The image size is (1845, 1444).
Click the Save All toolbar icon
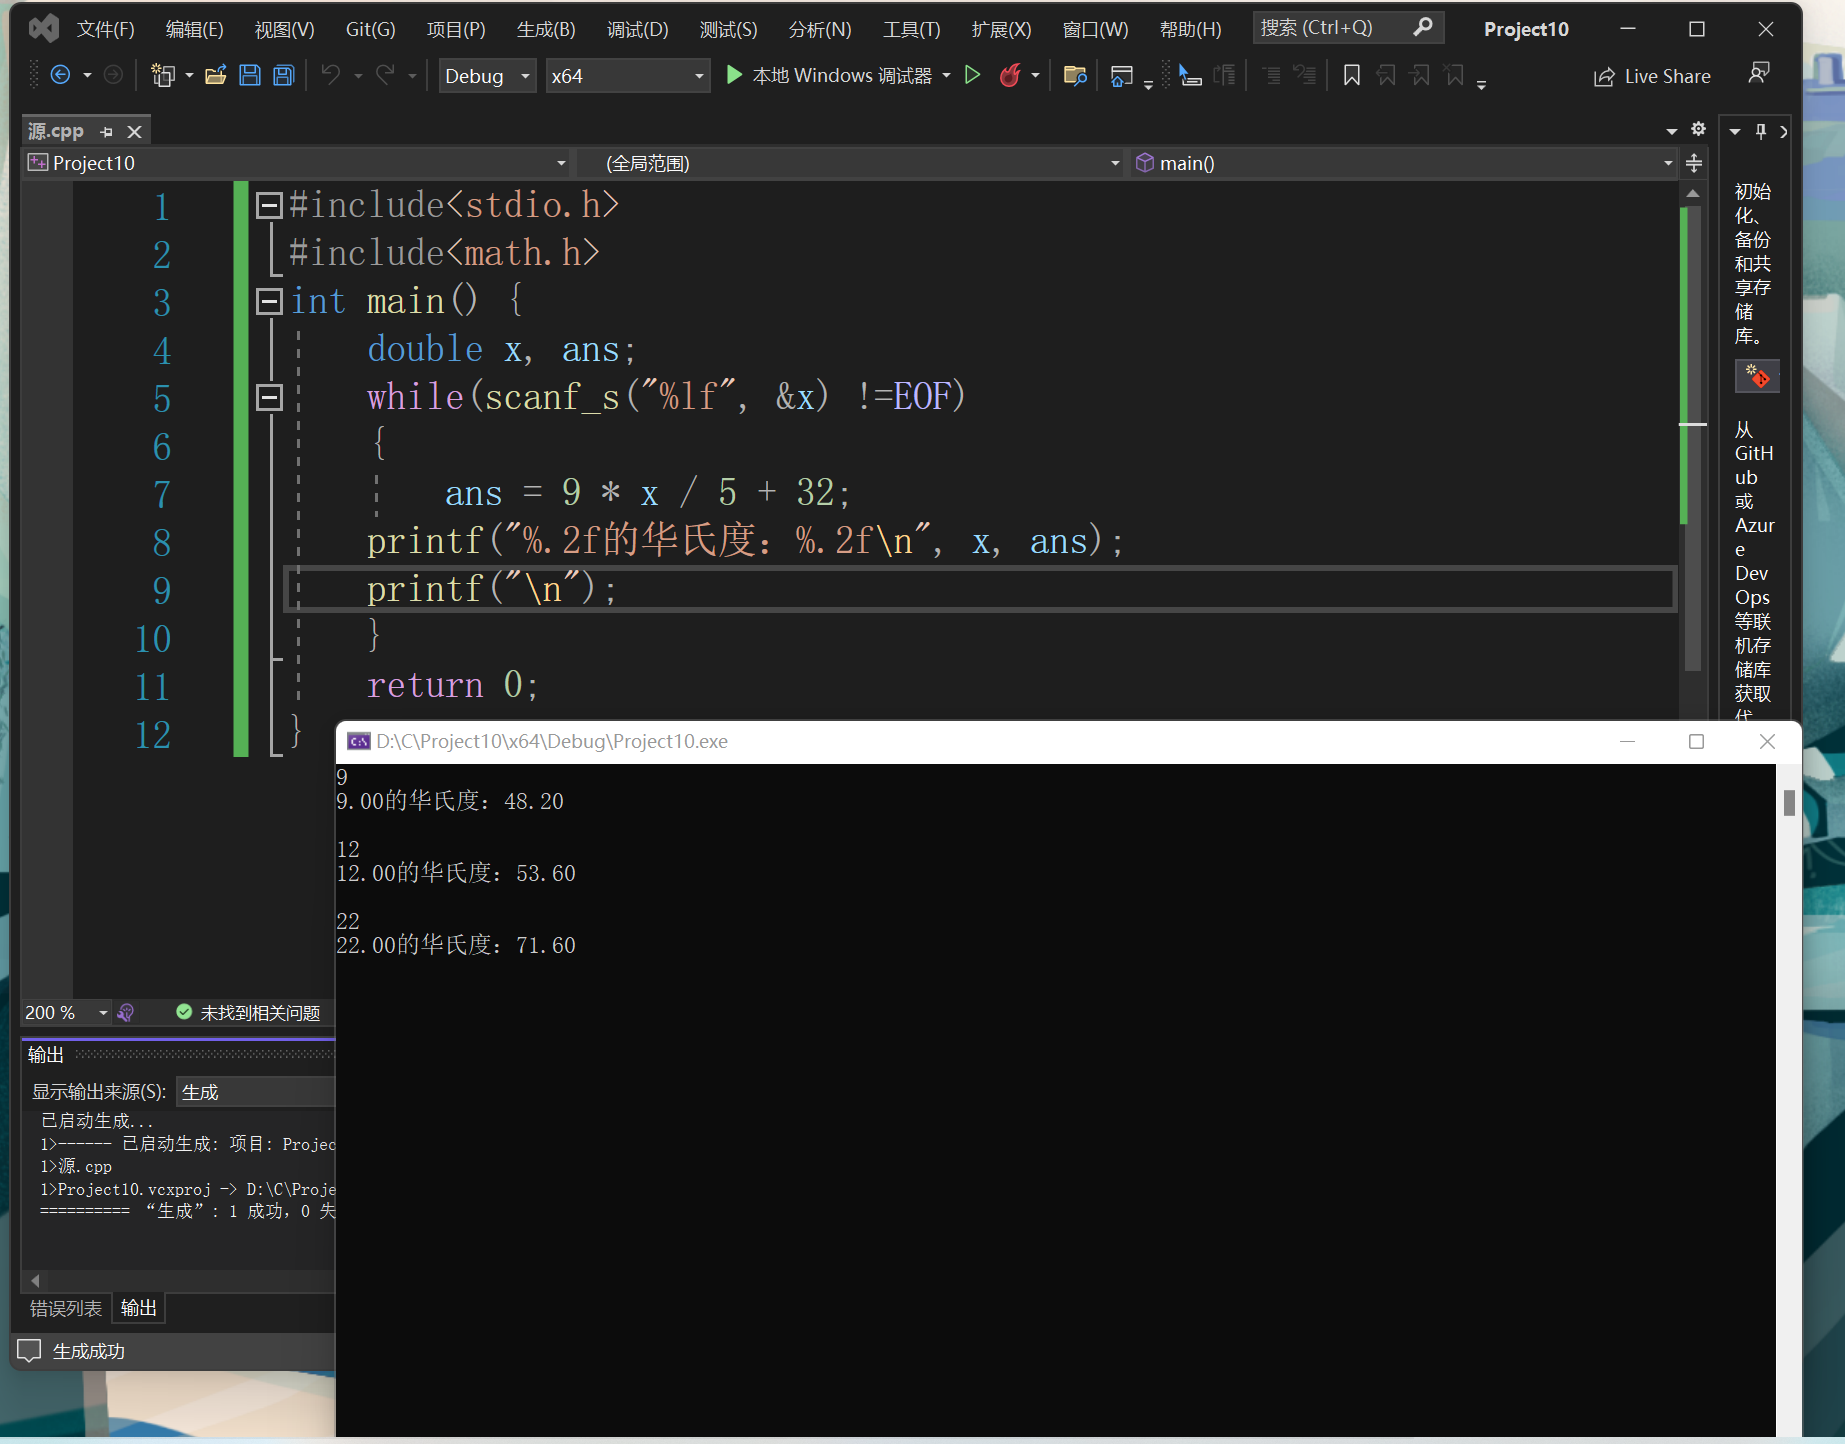pyautogui.click(x=284, y=75)
